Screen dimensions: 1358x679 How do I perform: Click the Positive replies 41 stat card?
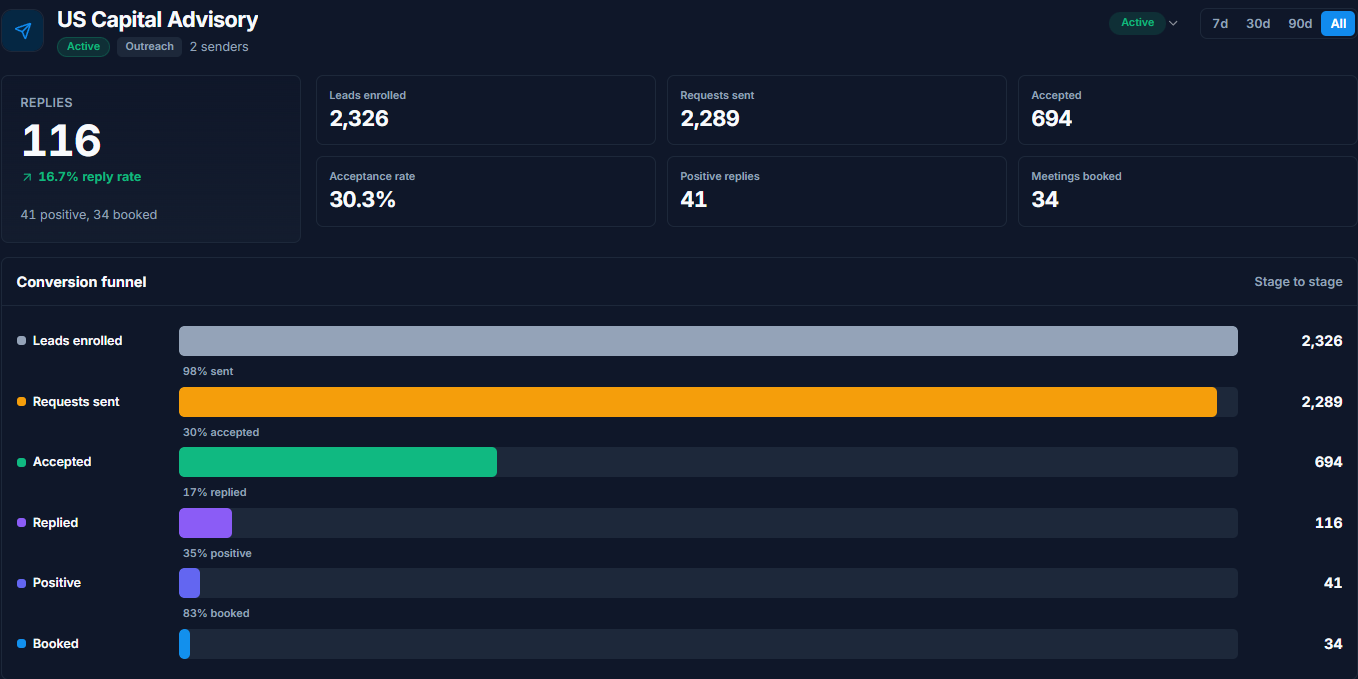[837, 191]
